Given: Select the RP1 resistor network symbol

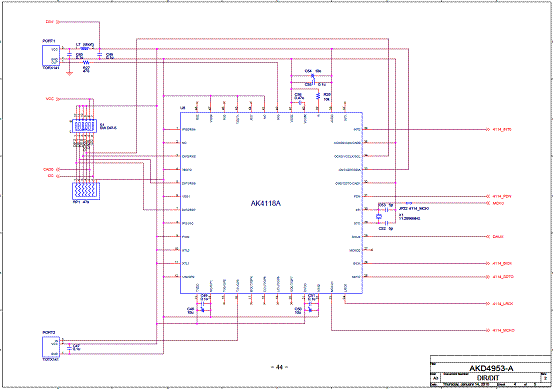Looking at the screenshot, I should 86,191.
